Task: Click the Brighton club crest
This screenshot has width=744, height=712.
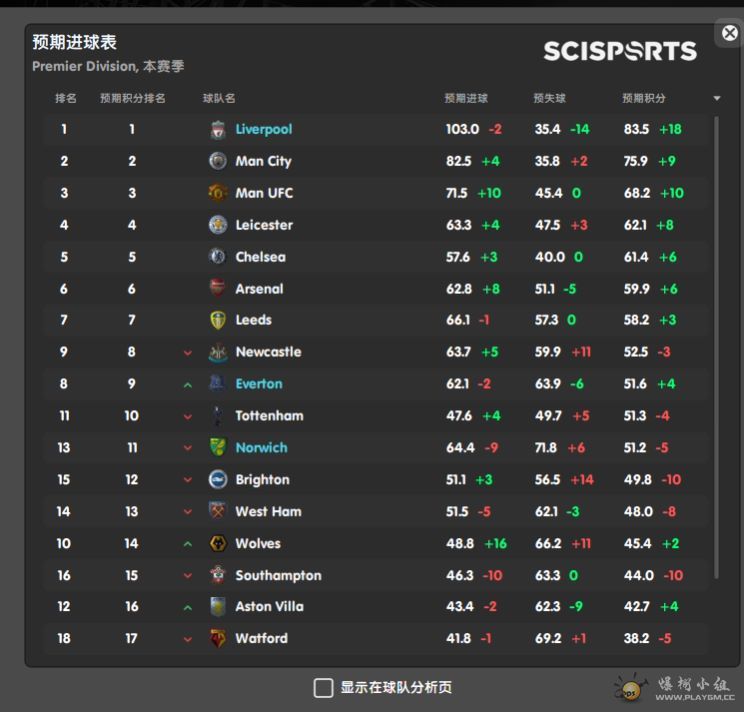Action: coord(218,480)
